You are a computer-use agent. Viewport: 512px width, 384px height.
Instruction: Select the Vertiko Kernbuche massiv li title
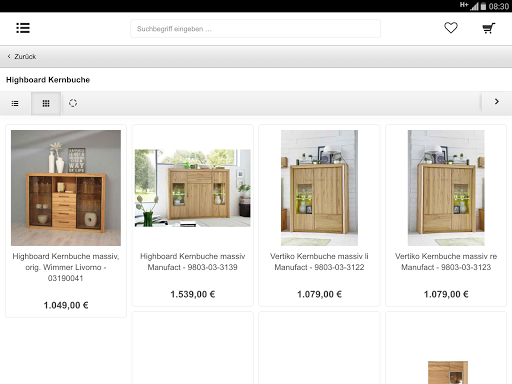[319, 262]
